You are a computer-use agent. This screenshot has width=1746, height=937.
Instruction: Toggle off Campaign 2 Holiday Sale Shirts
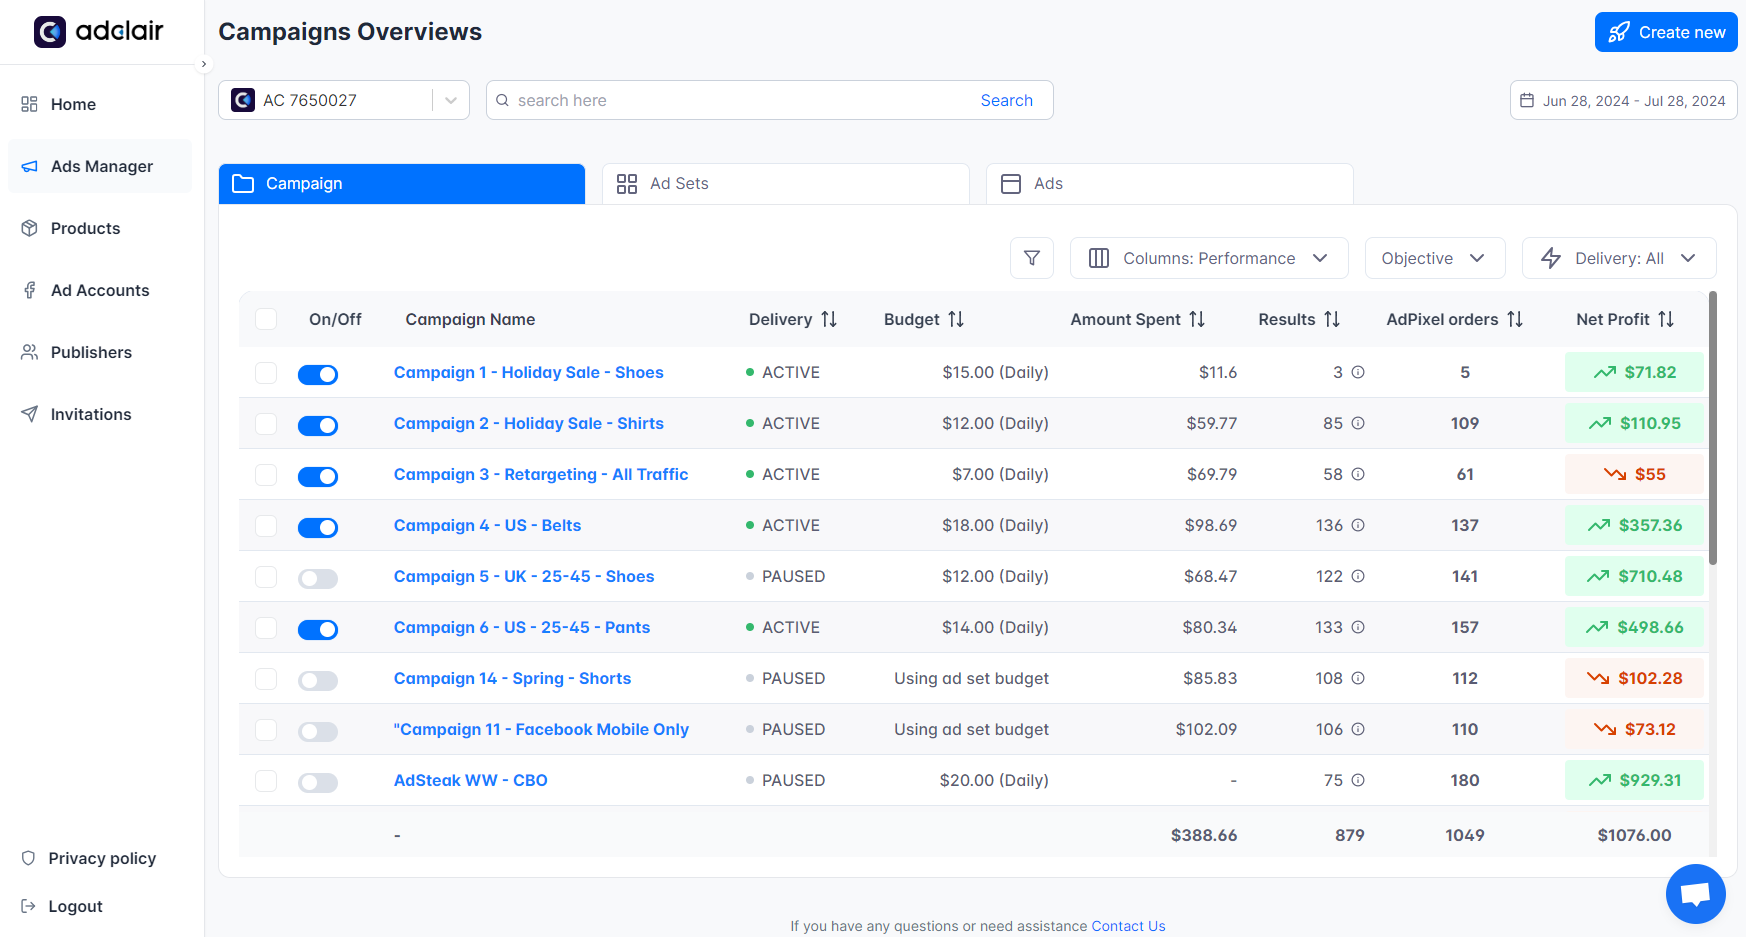[318, 425]
